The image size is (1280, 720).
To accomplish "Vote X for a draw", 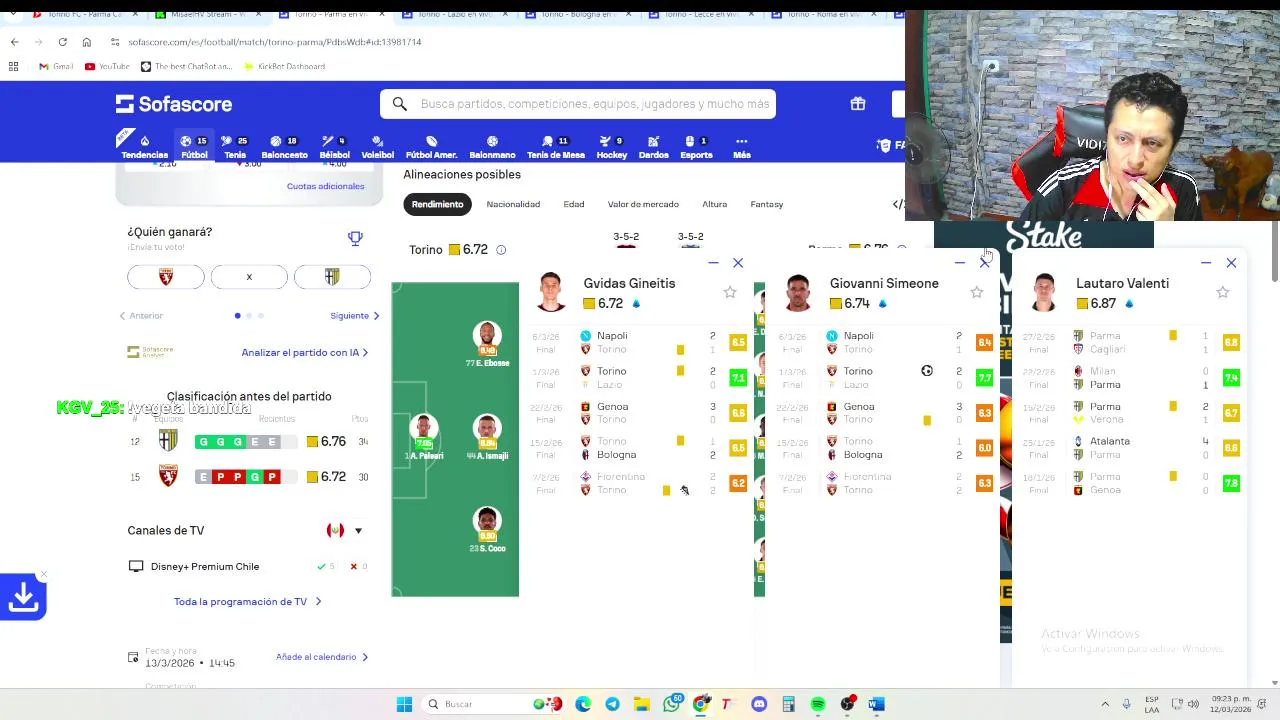I will coord(249,277).
